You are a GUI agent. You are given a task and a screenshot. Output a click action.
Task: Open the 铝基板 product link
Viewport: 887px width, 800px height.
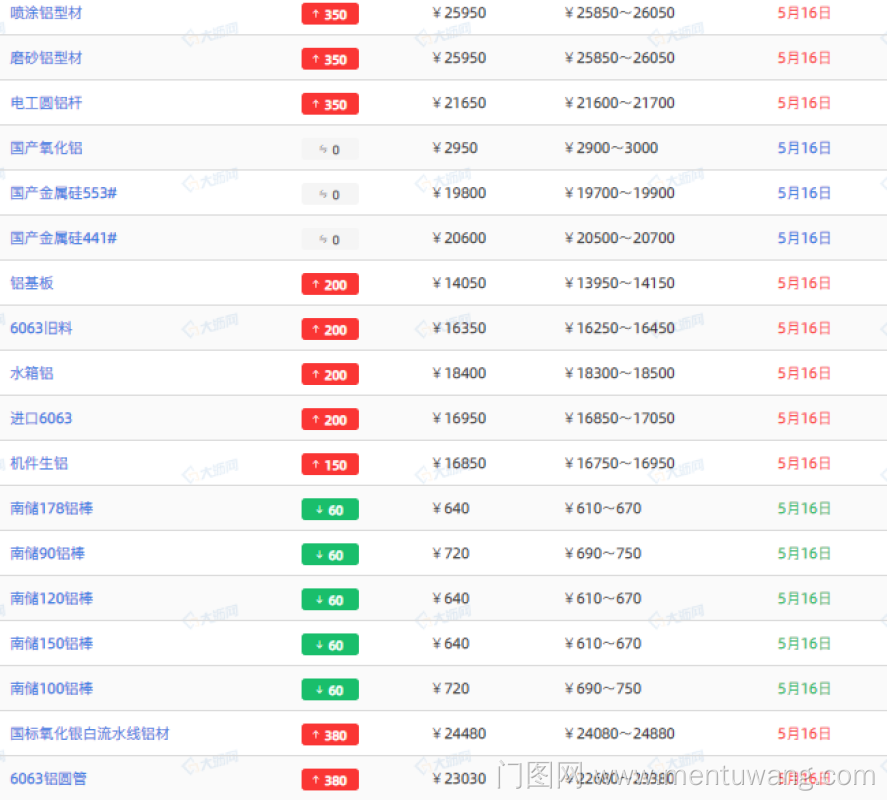[x=32, y=283]
